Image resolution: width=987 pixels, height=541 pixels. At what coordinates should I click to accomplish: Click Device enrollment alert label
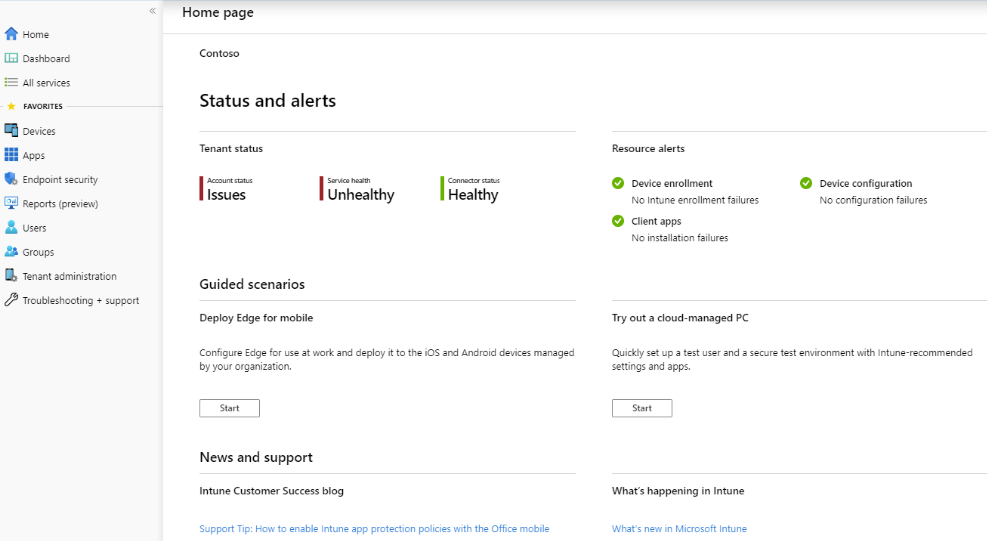(672, 183)
